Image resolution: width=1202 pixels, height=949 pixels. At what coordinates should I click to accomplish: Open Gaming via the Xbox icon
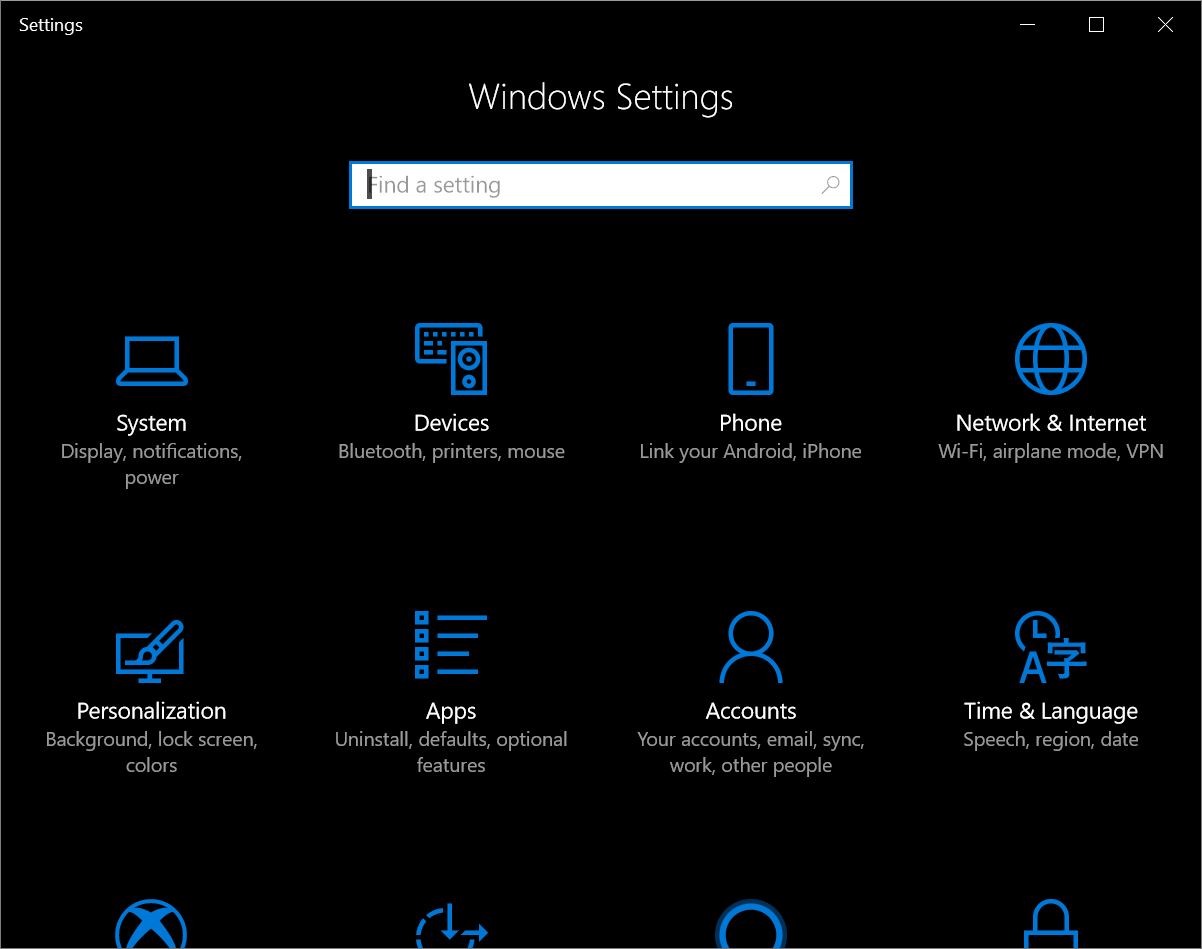(x=151, y=928)
